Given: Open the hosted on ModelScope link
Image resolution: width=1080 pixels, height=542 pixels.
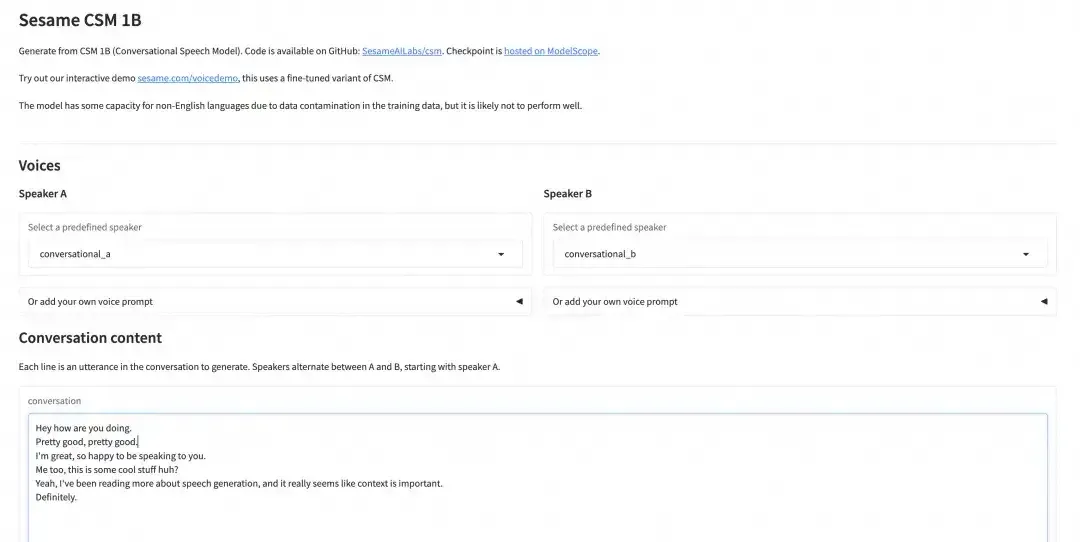Looking at the screenshot, I should pos(551,51).
